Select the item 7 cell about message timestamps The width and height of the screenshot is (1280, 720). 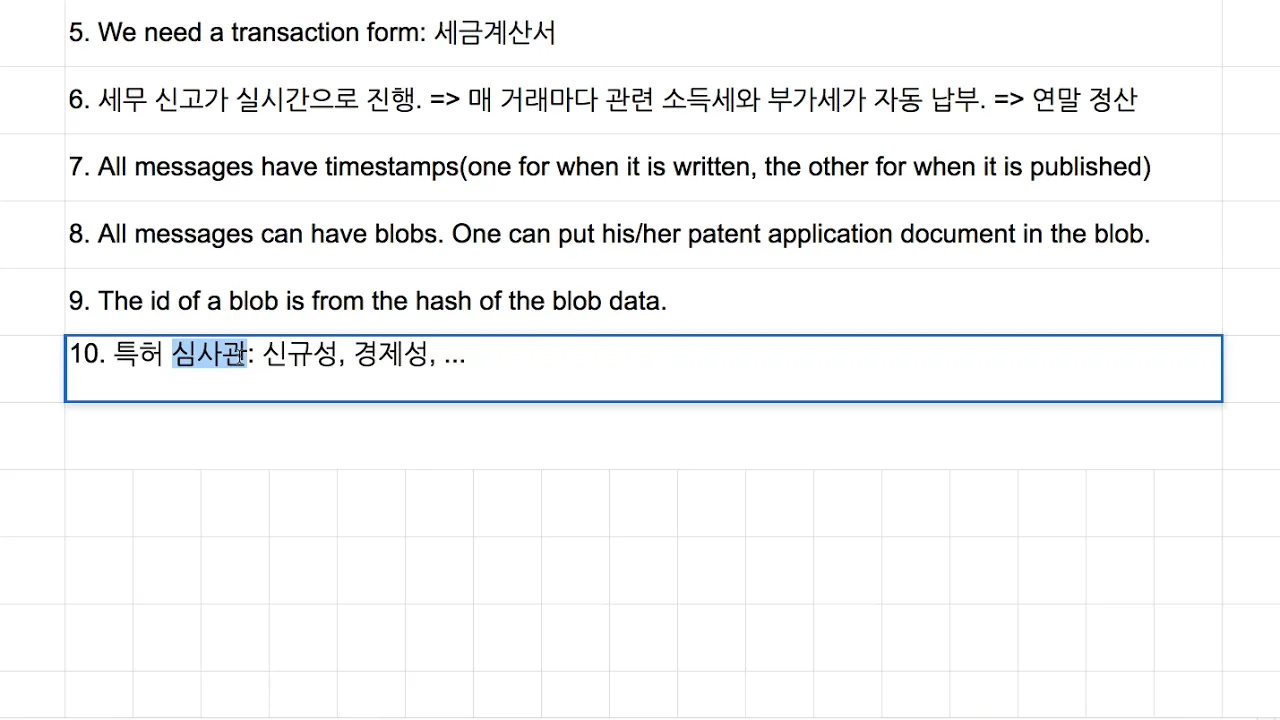[643, 167]
